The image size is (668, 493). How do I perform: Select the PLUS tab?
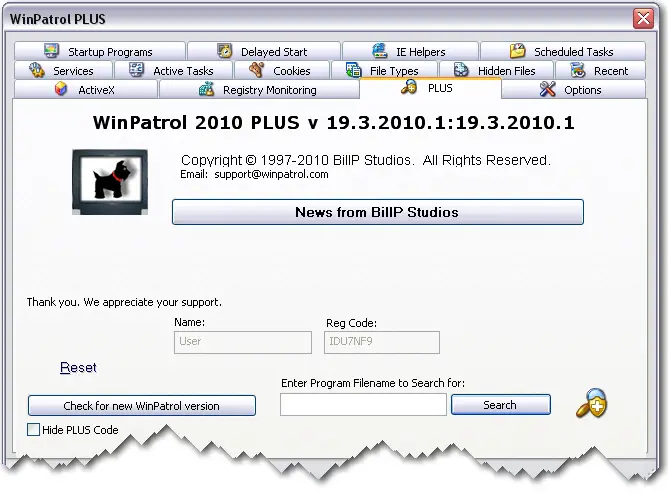[430, 88]
